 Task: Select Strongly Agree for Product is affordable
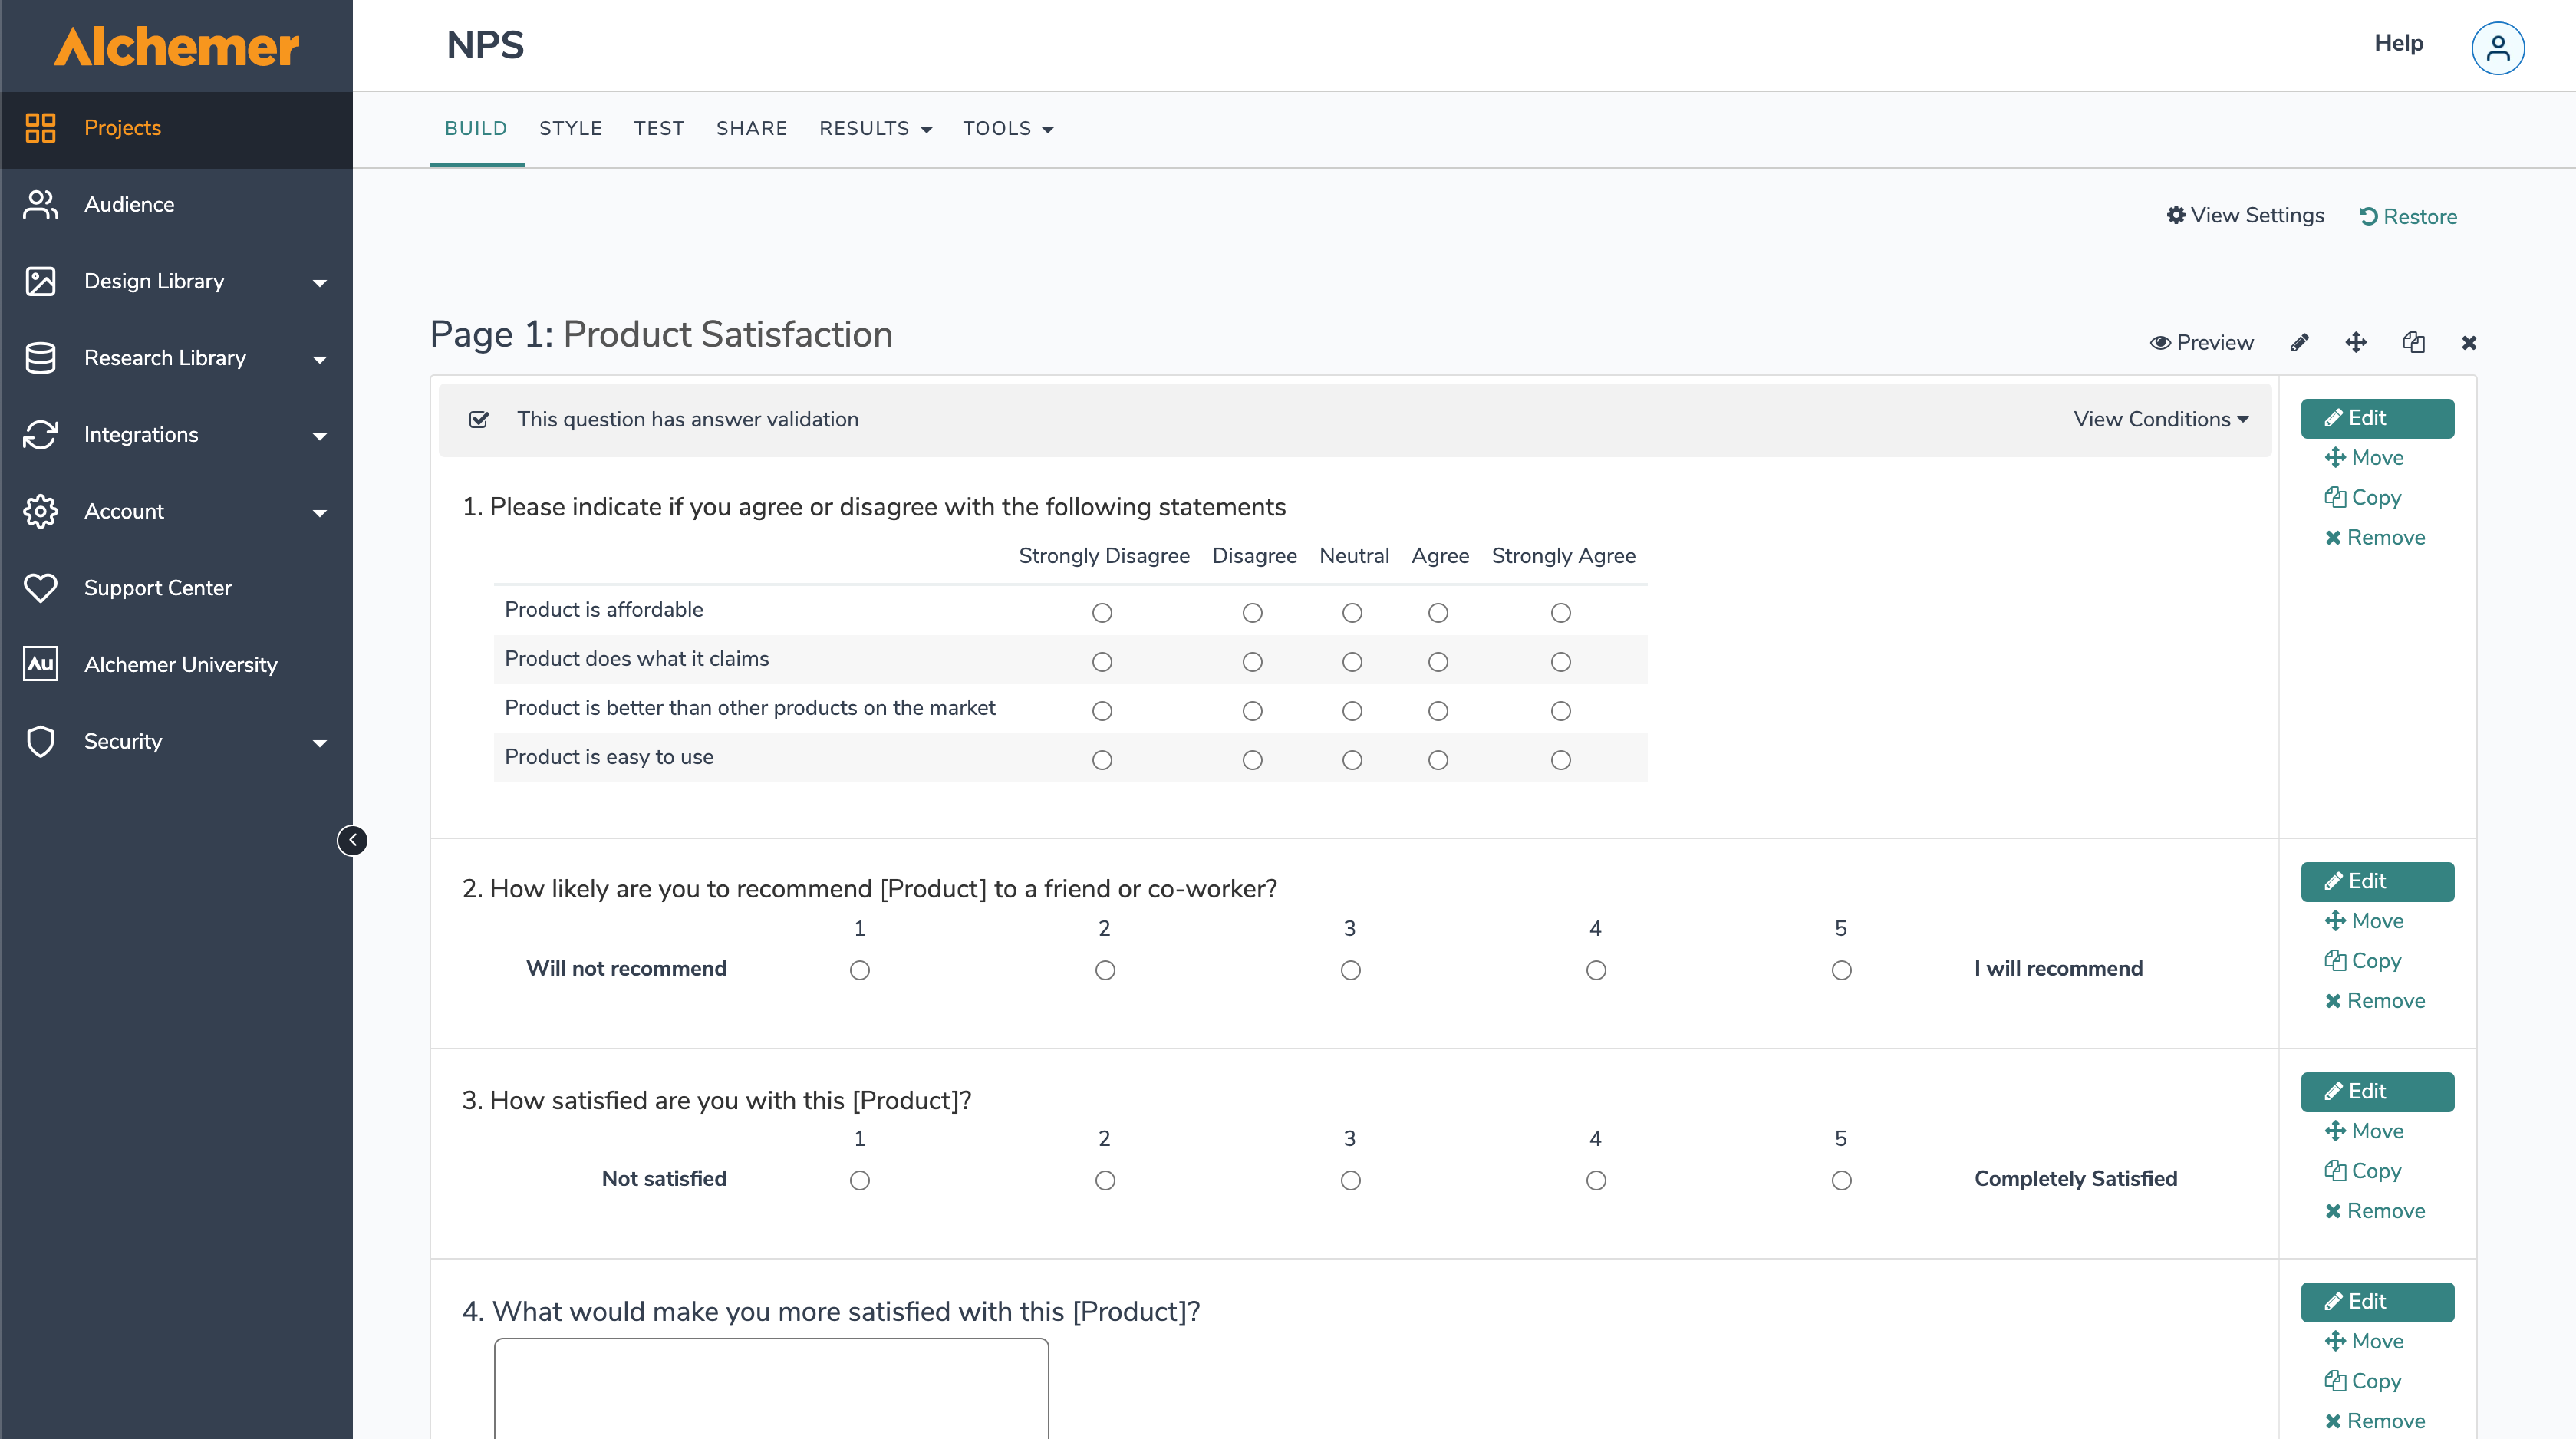[x=1560, y=613]
